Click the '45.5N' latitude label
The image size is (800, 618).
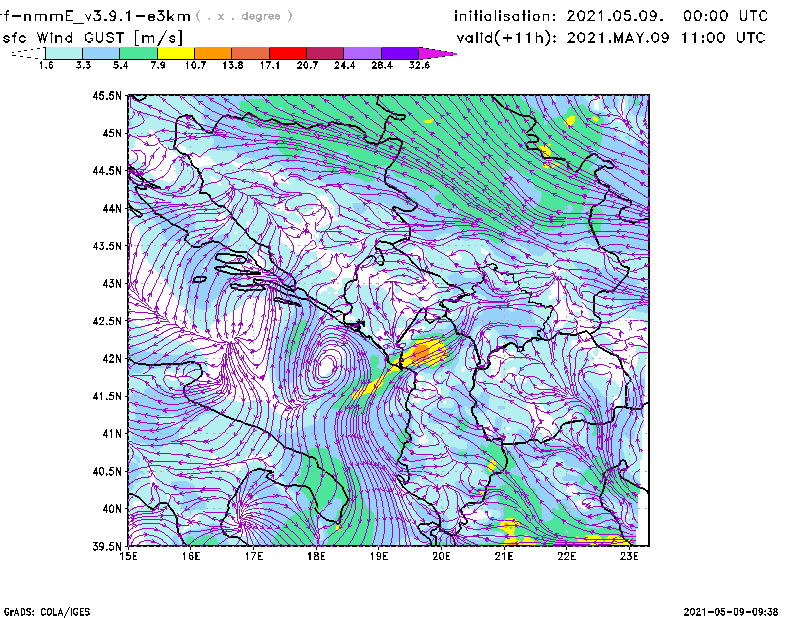coord(107,95)
